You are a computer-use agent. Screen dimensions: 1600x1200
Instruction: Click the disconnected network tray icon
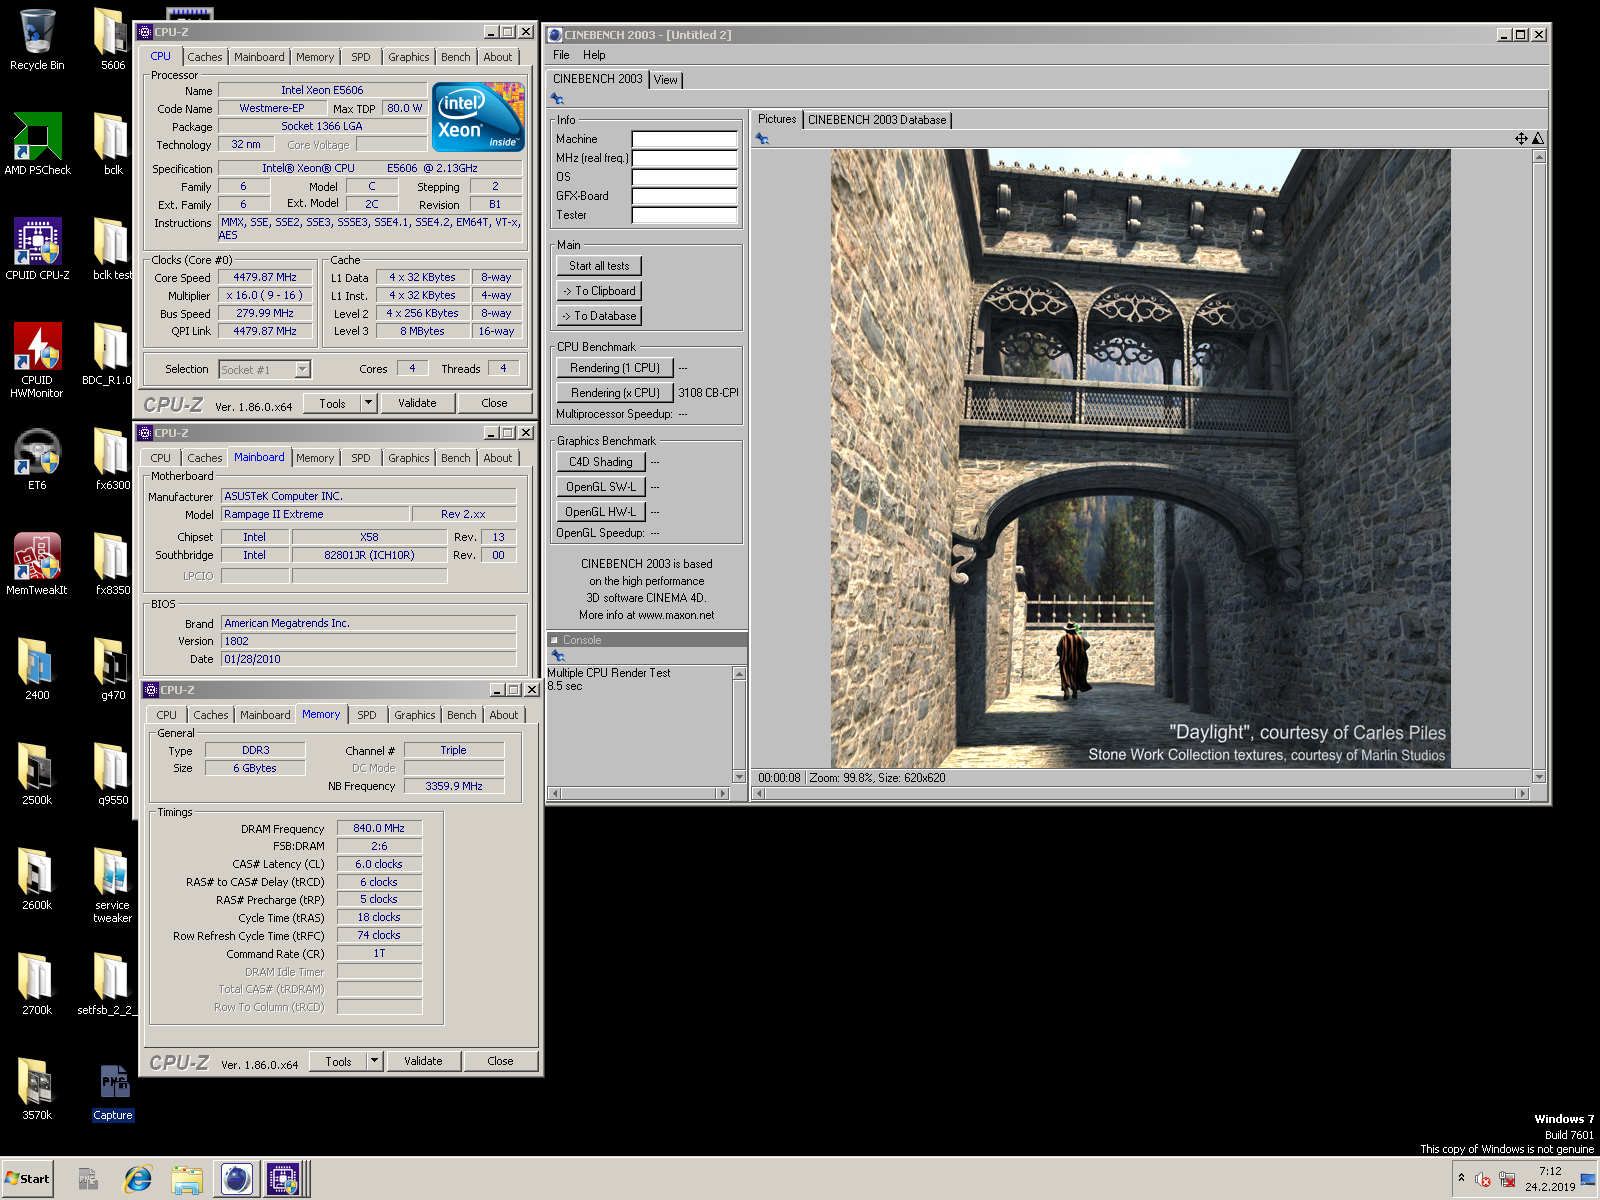[1507, 1180]
